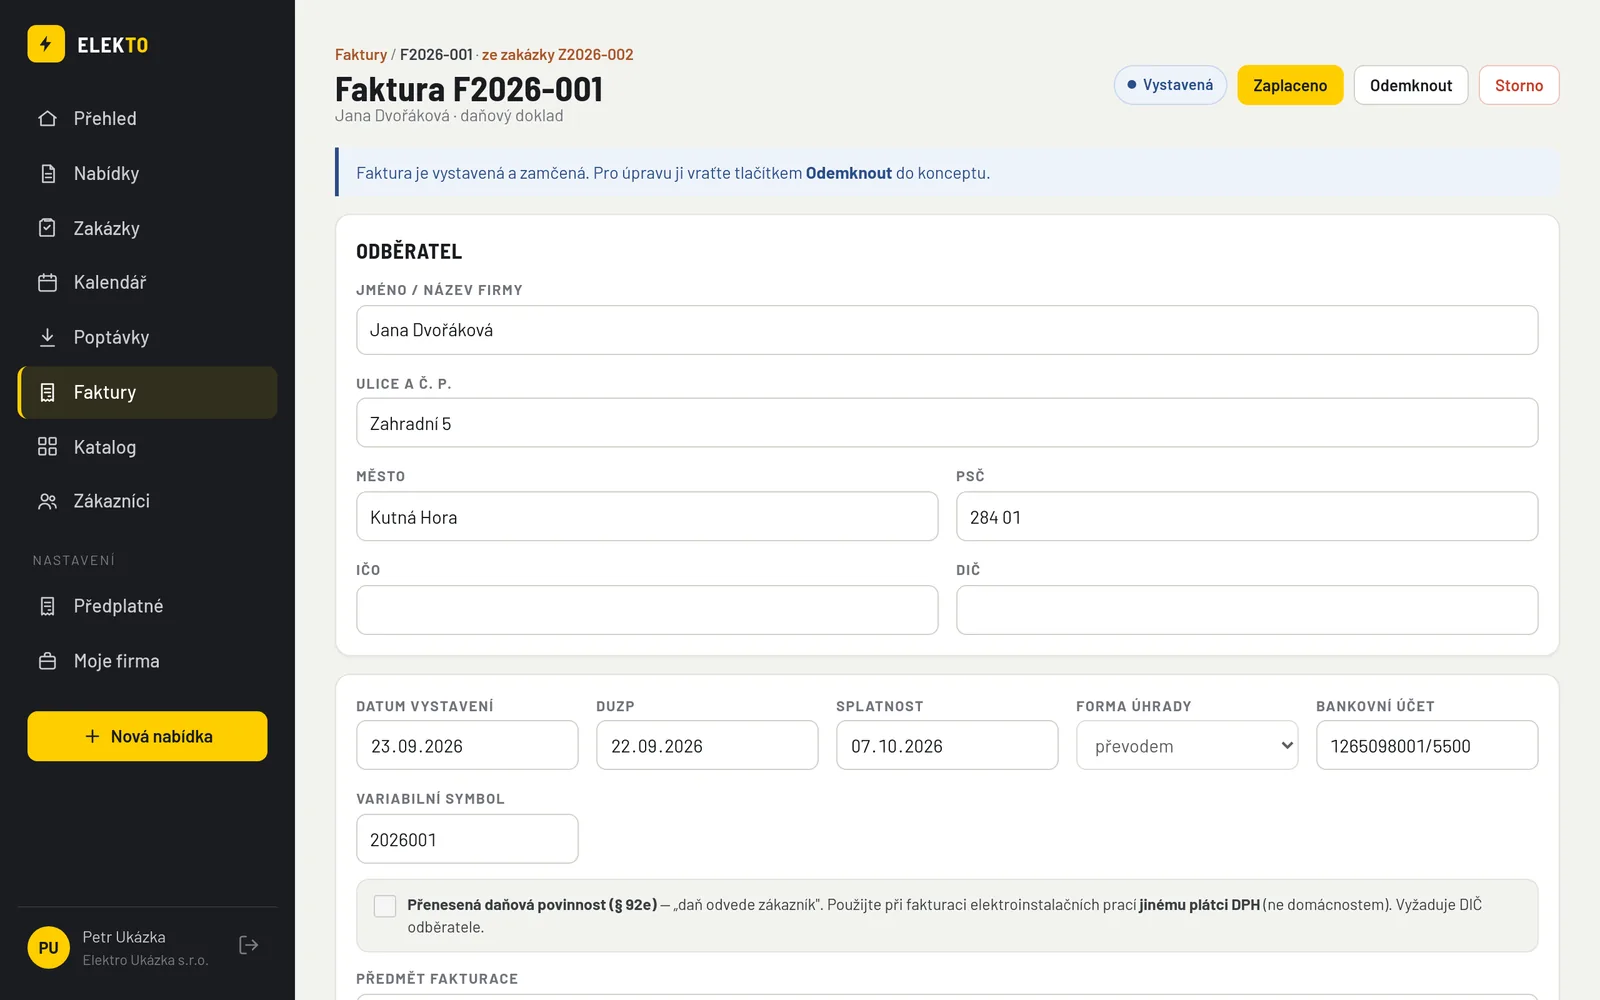Click the Město field with Kutná Hora
The height and width of the screenshot is (1000, 1600).
[647, 517]
